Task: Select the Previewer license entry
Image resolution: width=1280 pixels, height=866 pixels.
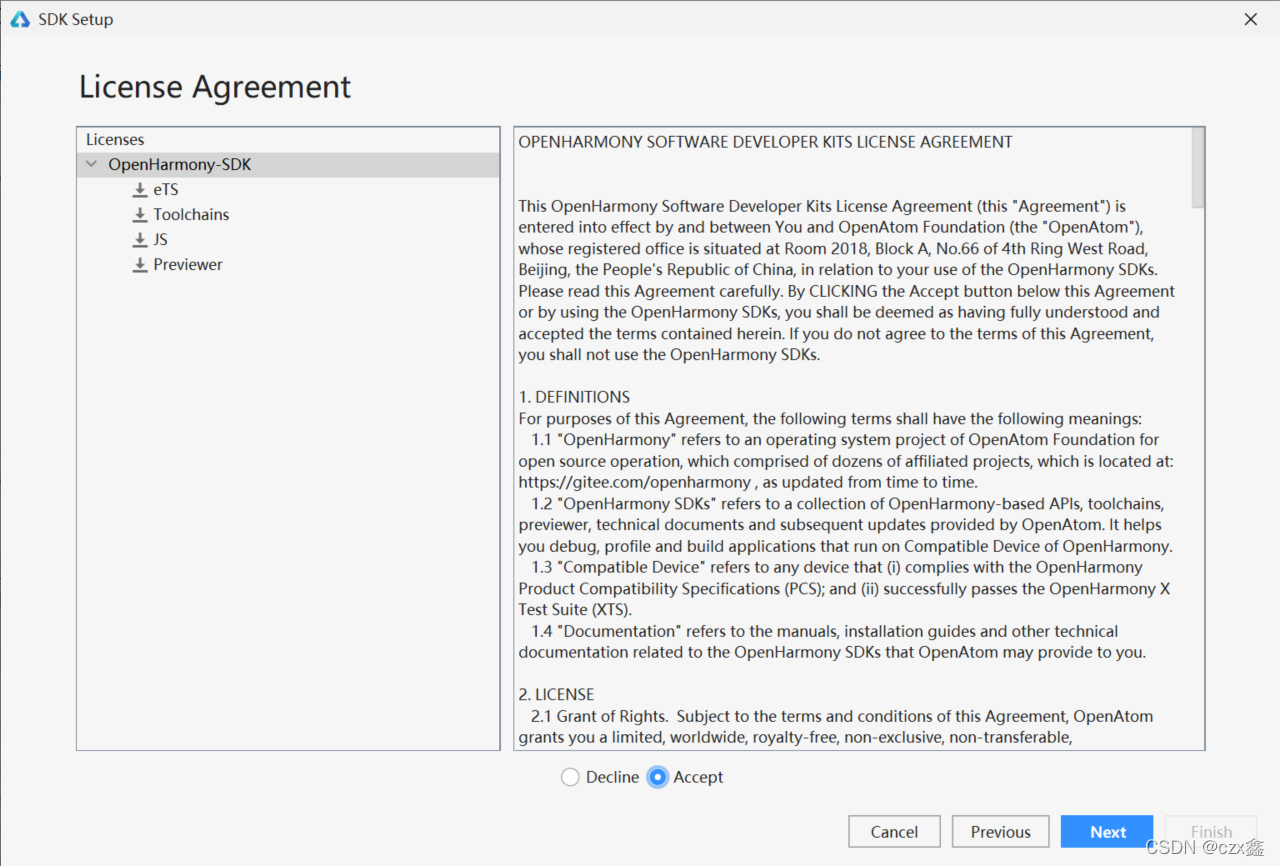Action: (x=188, y=265)
